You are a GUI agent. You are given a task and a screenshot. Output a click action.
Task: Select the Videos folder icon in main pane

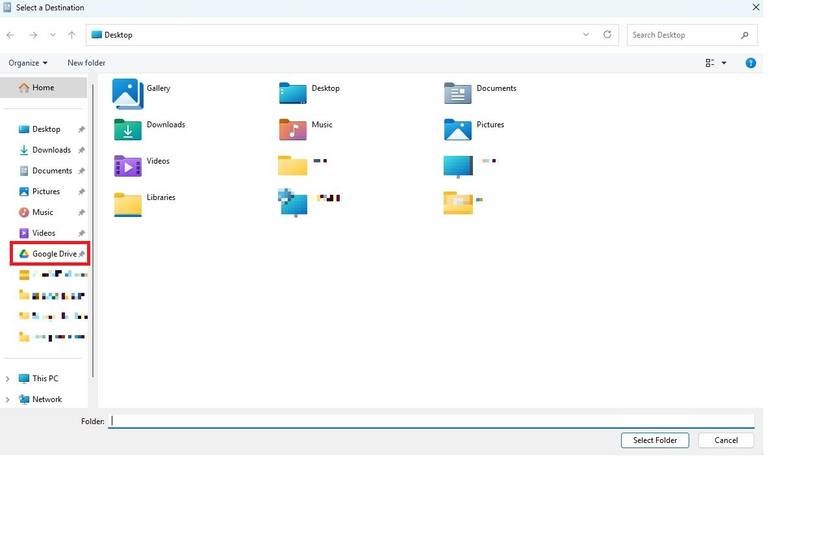pos(128,165)
